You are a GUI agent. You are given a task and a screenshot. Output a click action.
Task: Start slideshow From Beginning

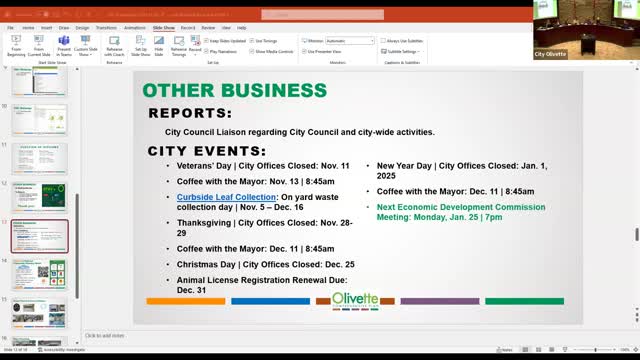16,46
